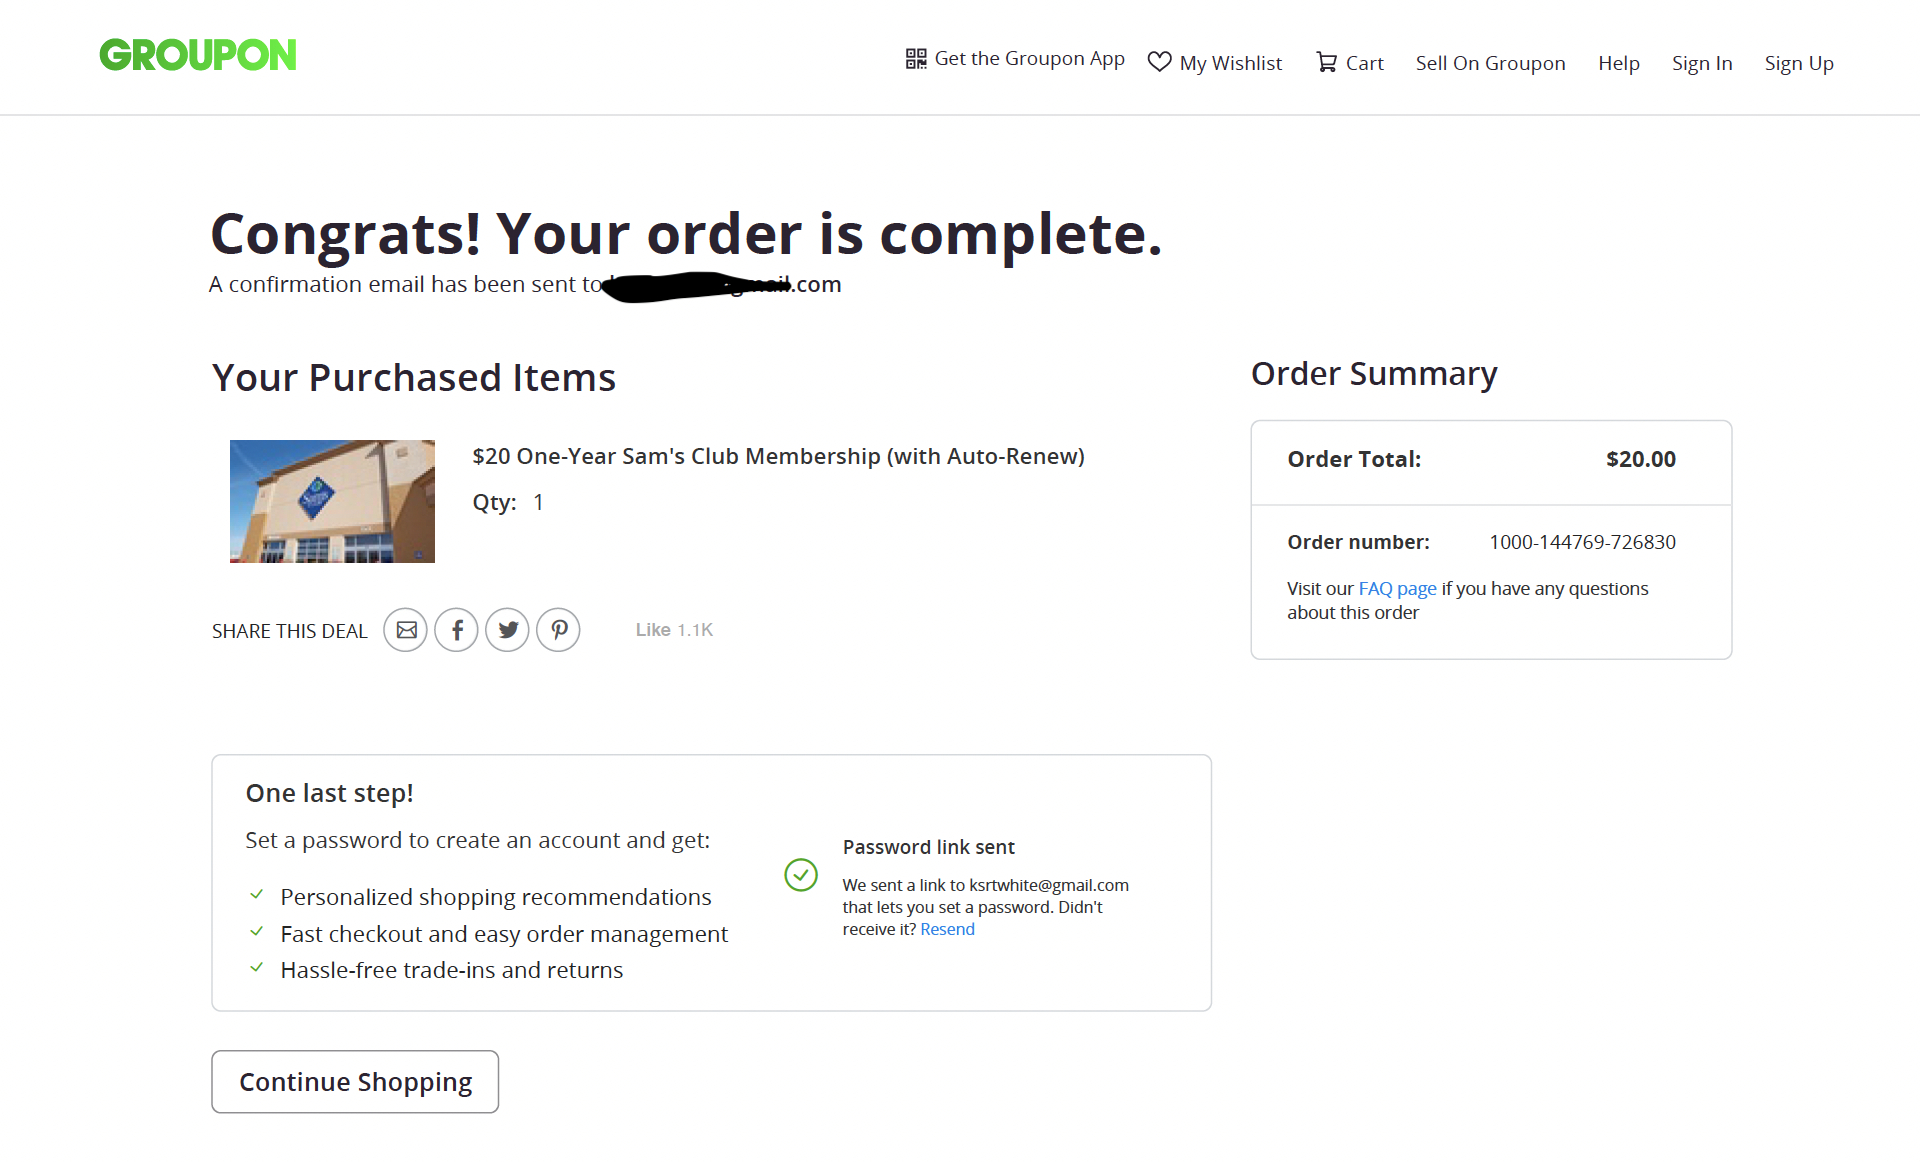
Task: Click the wishlist heart icon
Action: coord(1159,62)
